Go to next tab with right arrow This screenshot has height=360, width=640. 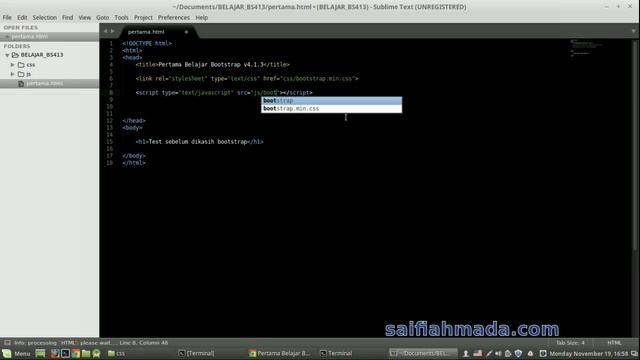(x=113, y=31)
